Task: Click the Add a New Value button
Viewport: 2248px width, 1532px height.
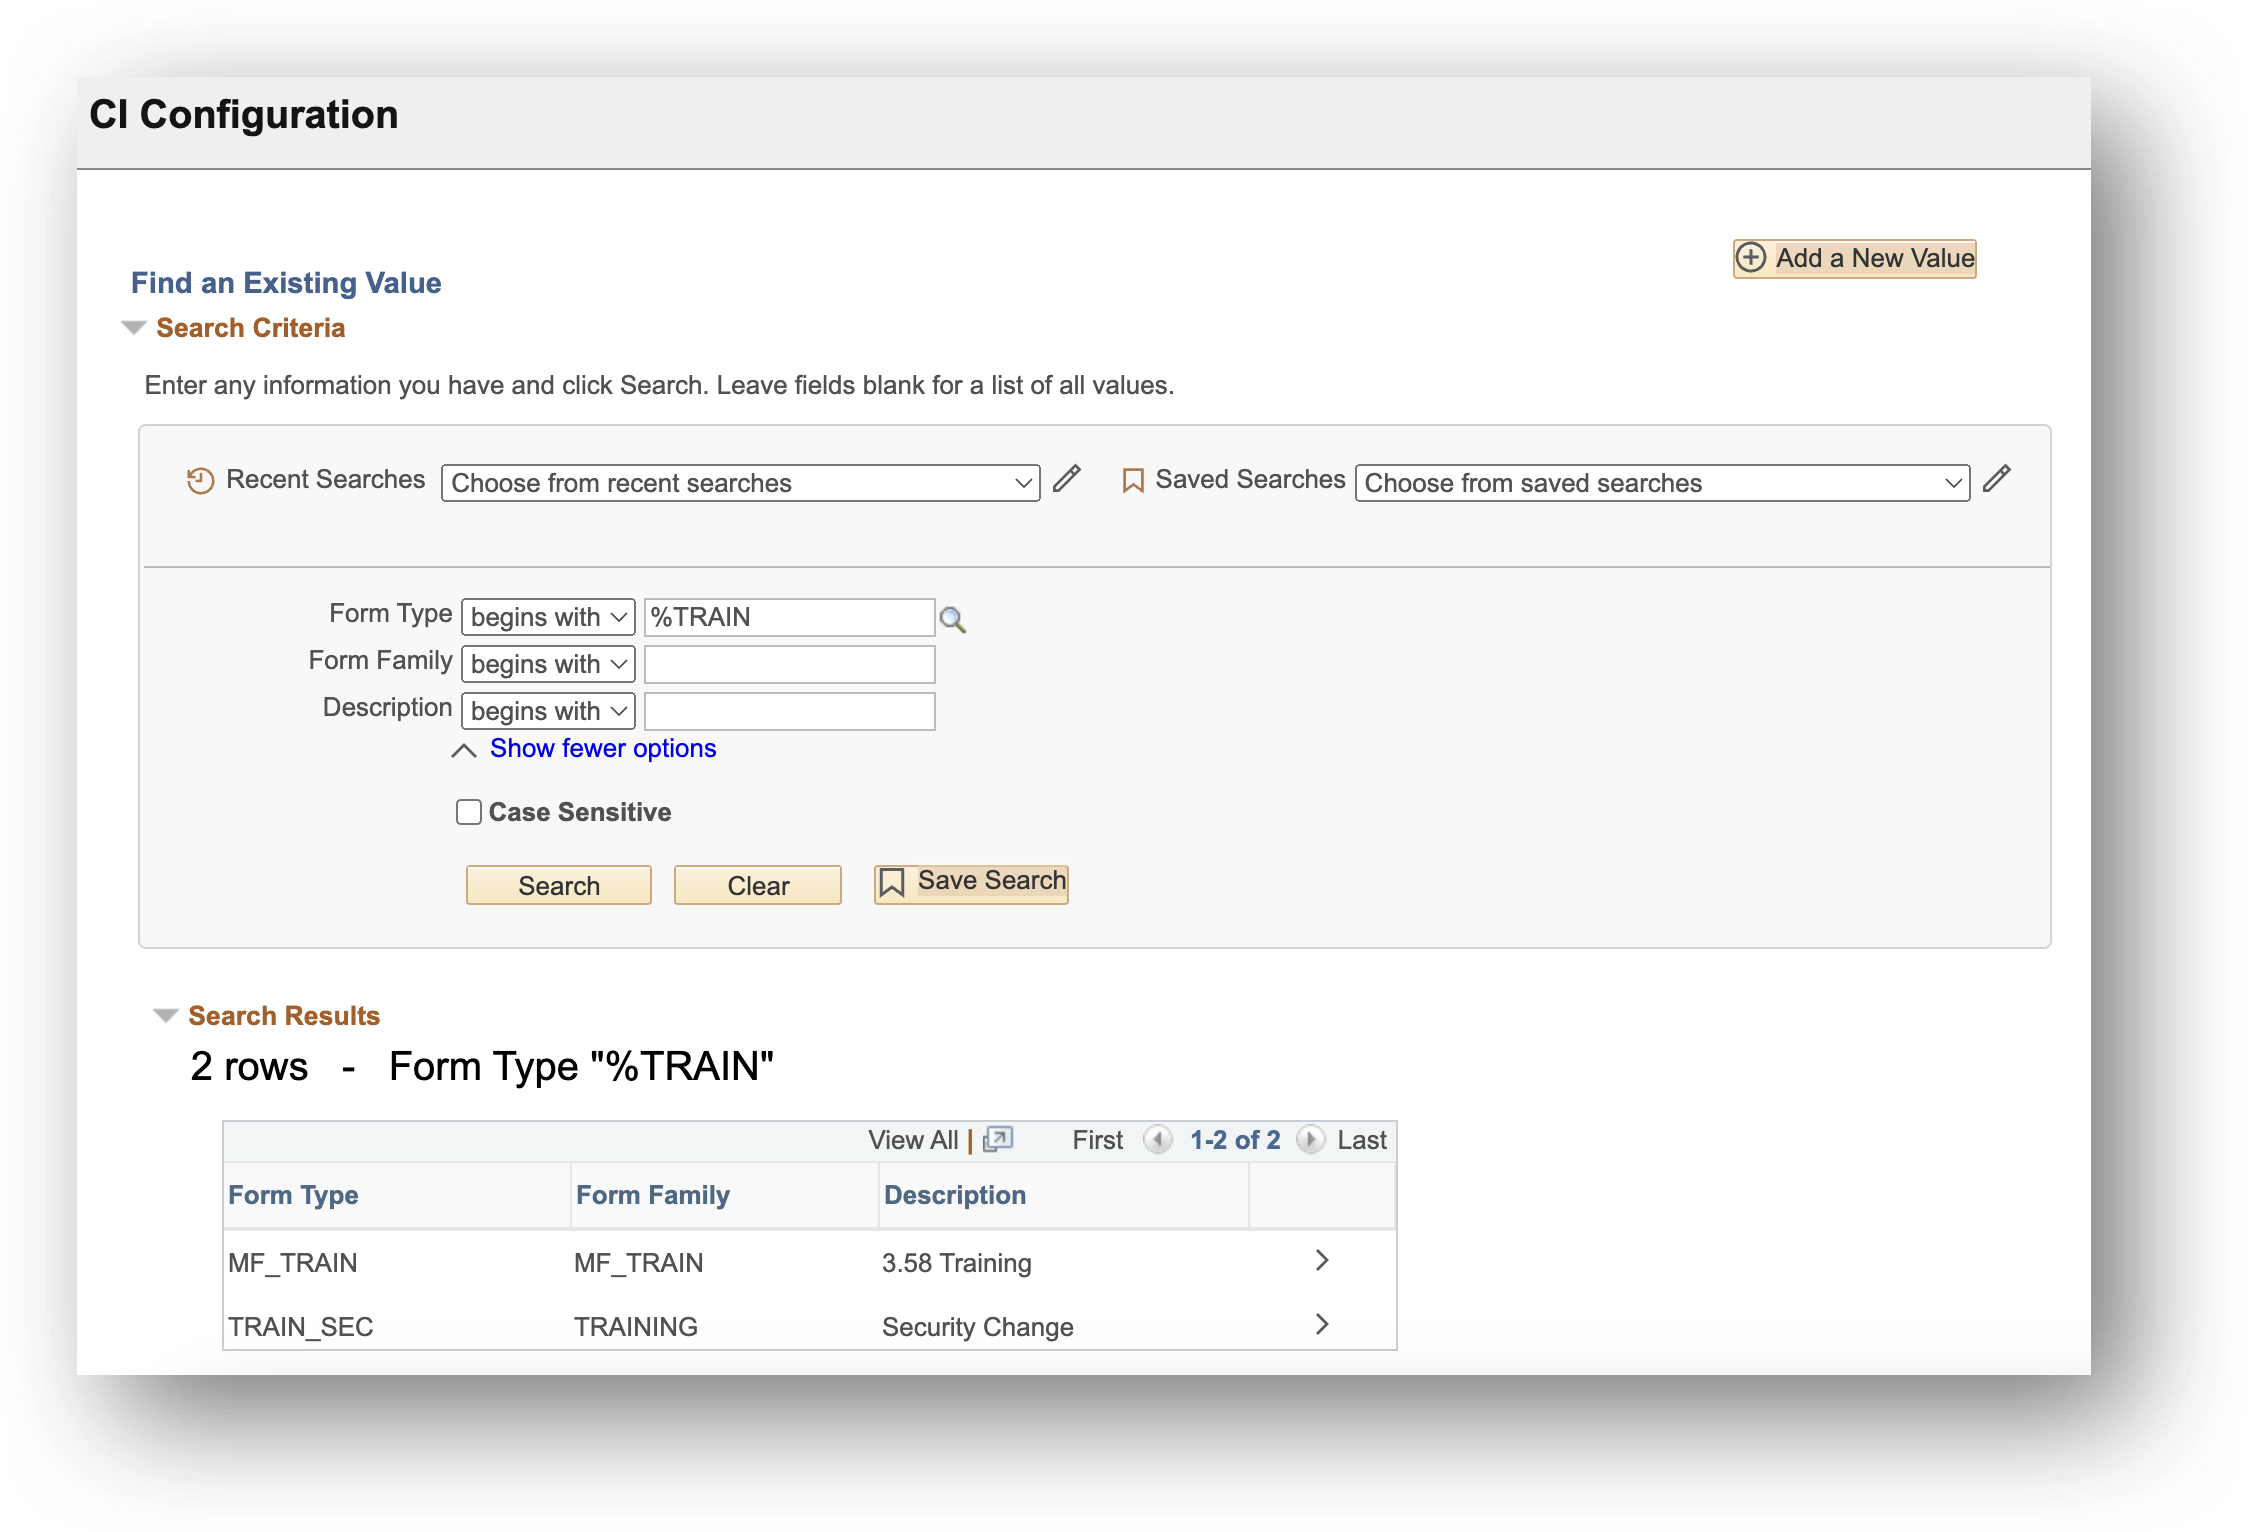Action: coord(1854,258)
